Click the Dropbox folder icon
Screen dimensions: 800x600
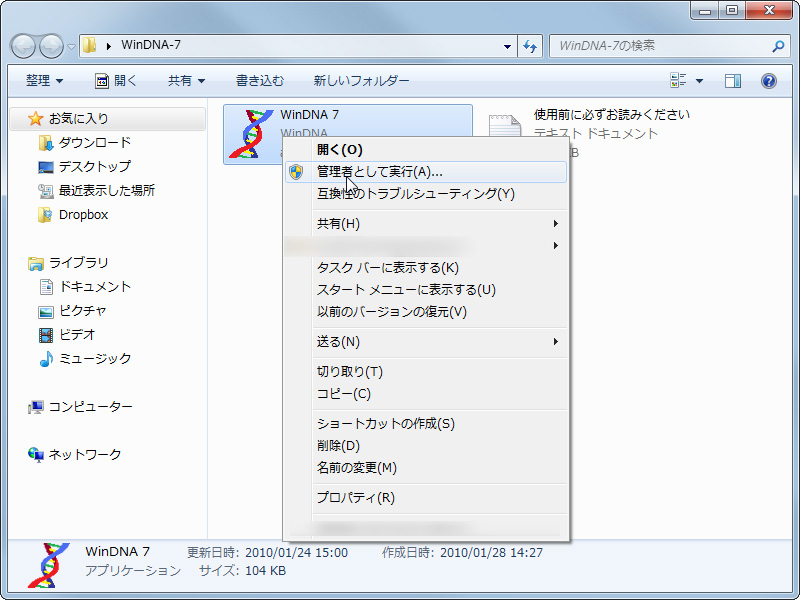(x=45, y=215)
